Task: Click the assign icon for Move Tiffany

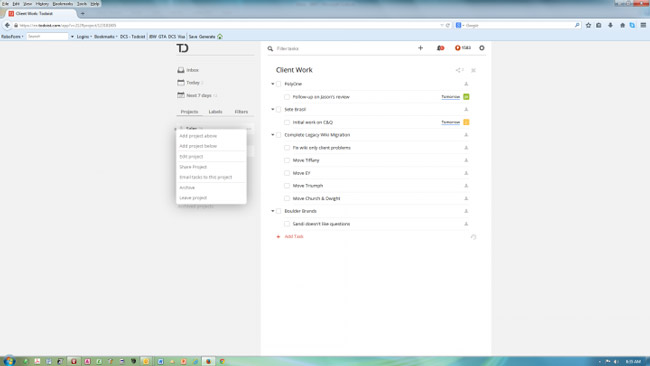Action: coord(466,160)
